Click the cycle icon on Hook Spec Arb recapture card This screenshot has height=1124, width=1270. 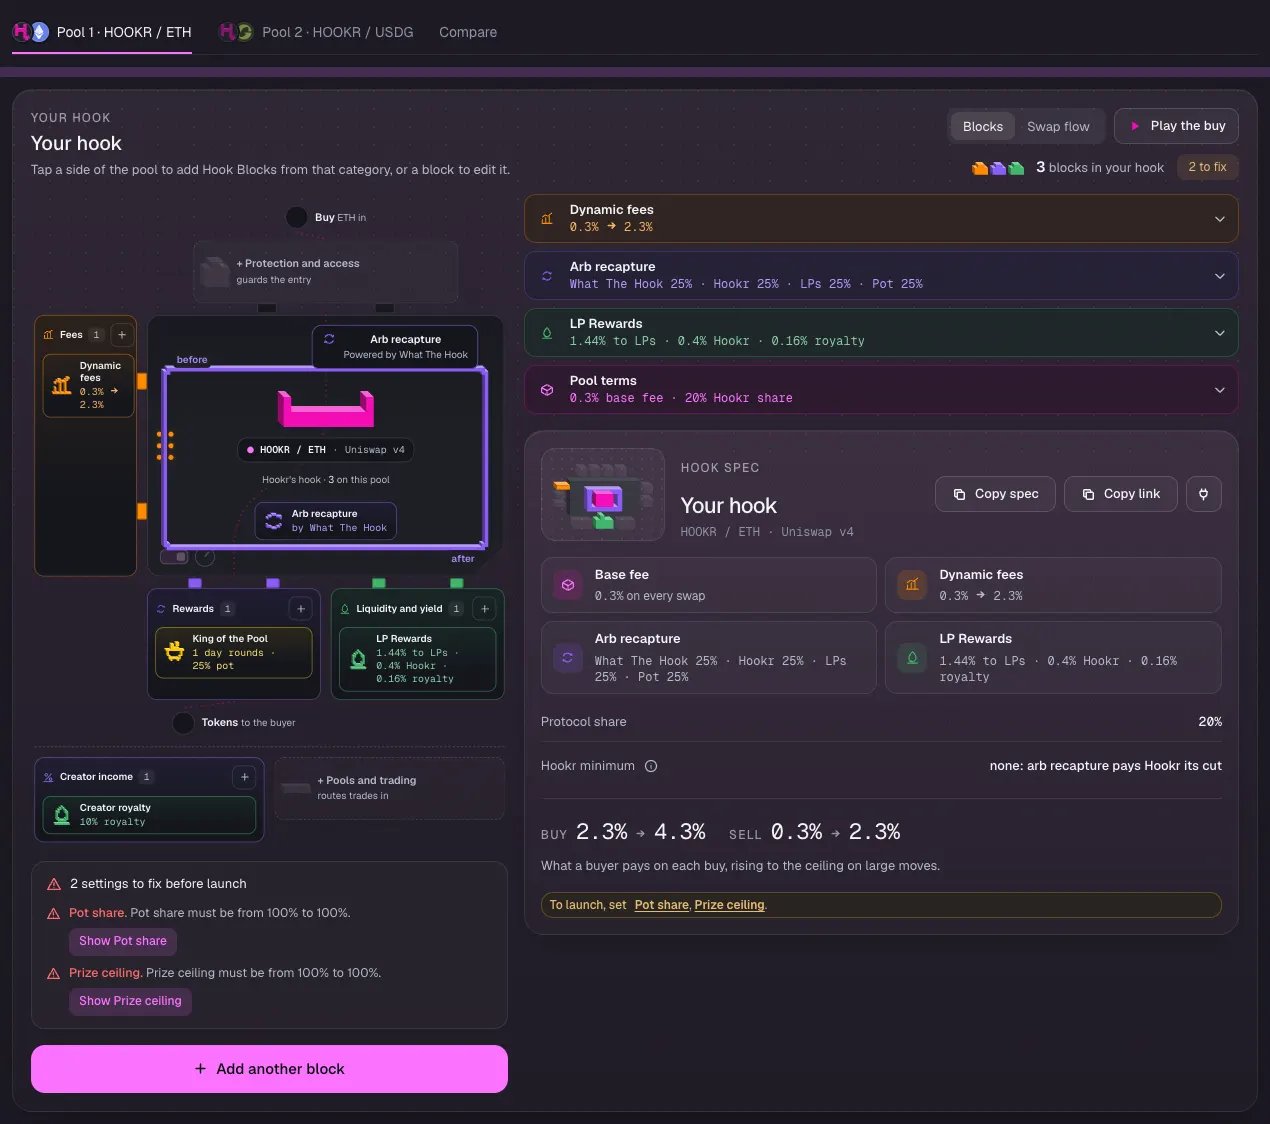point(568,657)
